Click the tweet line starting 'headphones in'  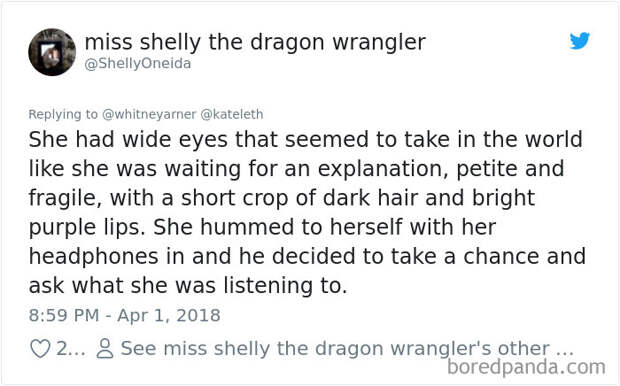click(307, 256)
